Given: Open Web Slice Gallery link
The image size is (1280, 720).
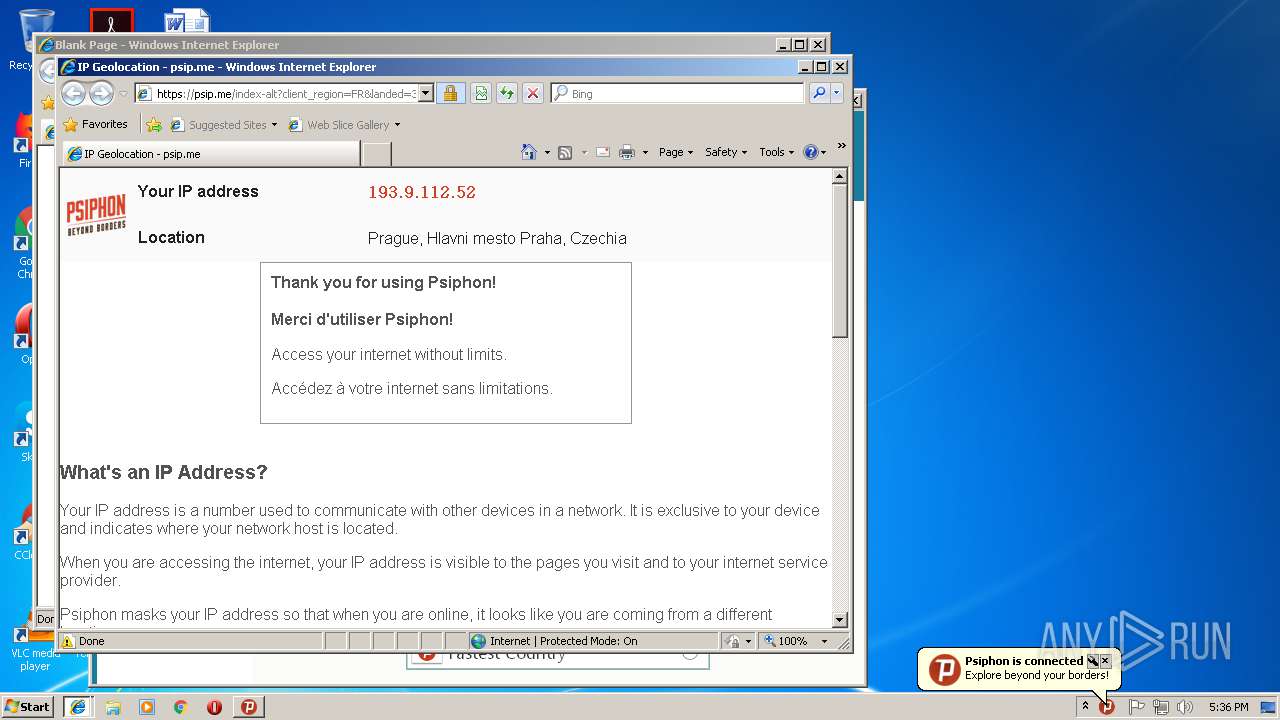Looking at the screenshot, I should (339, 125).
